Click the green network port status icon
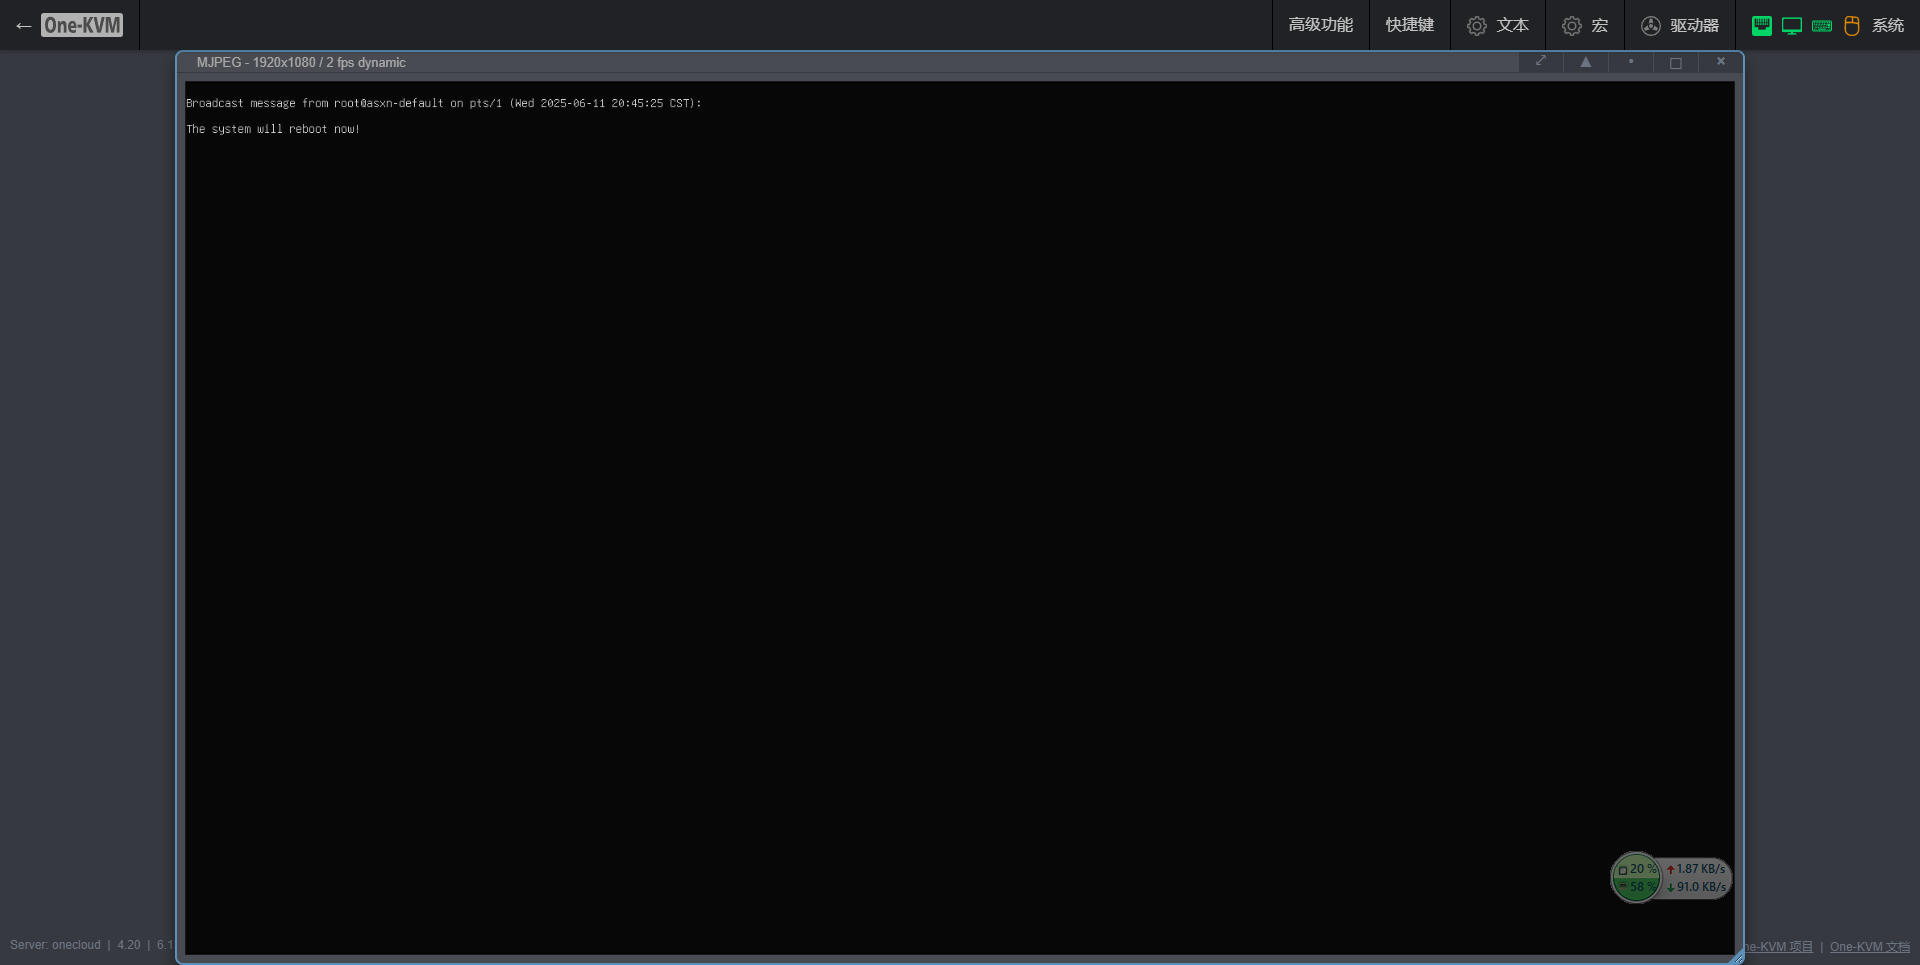Screen dimensions: 1920x965 [1762, 26]
